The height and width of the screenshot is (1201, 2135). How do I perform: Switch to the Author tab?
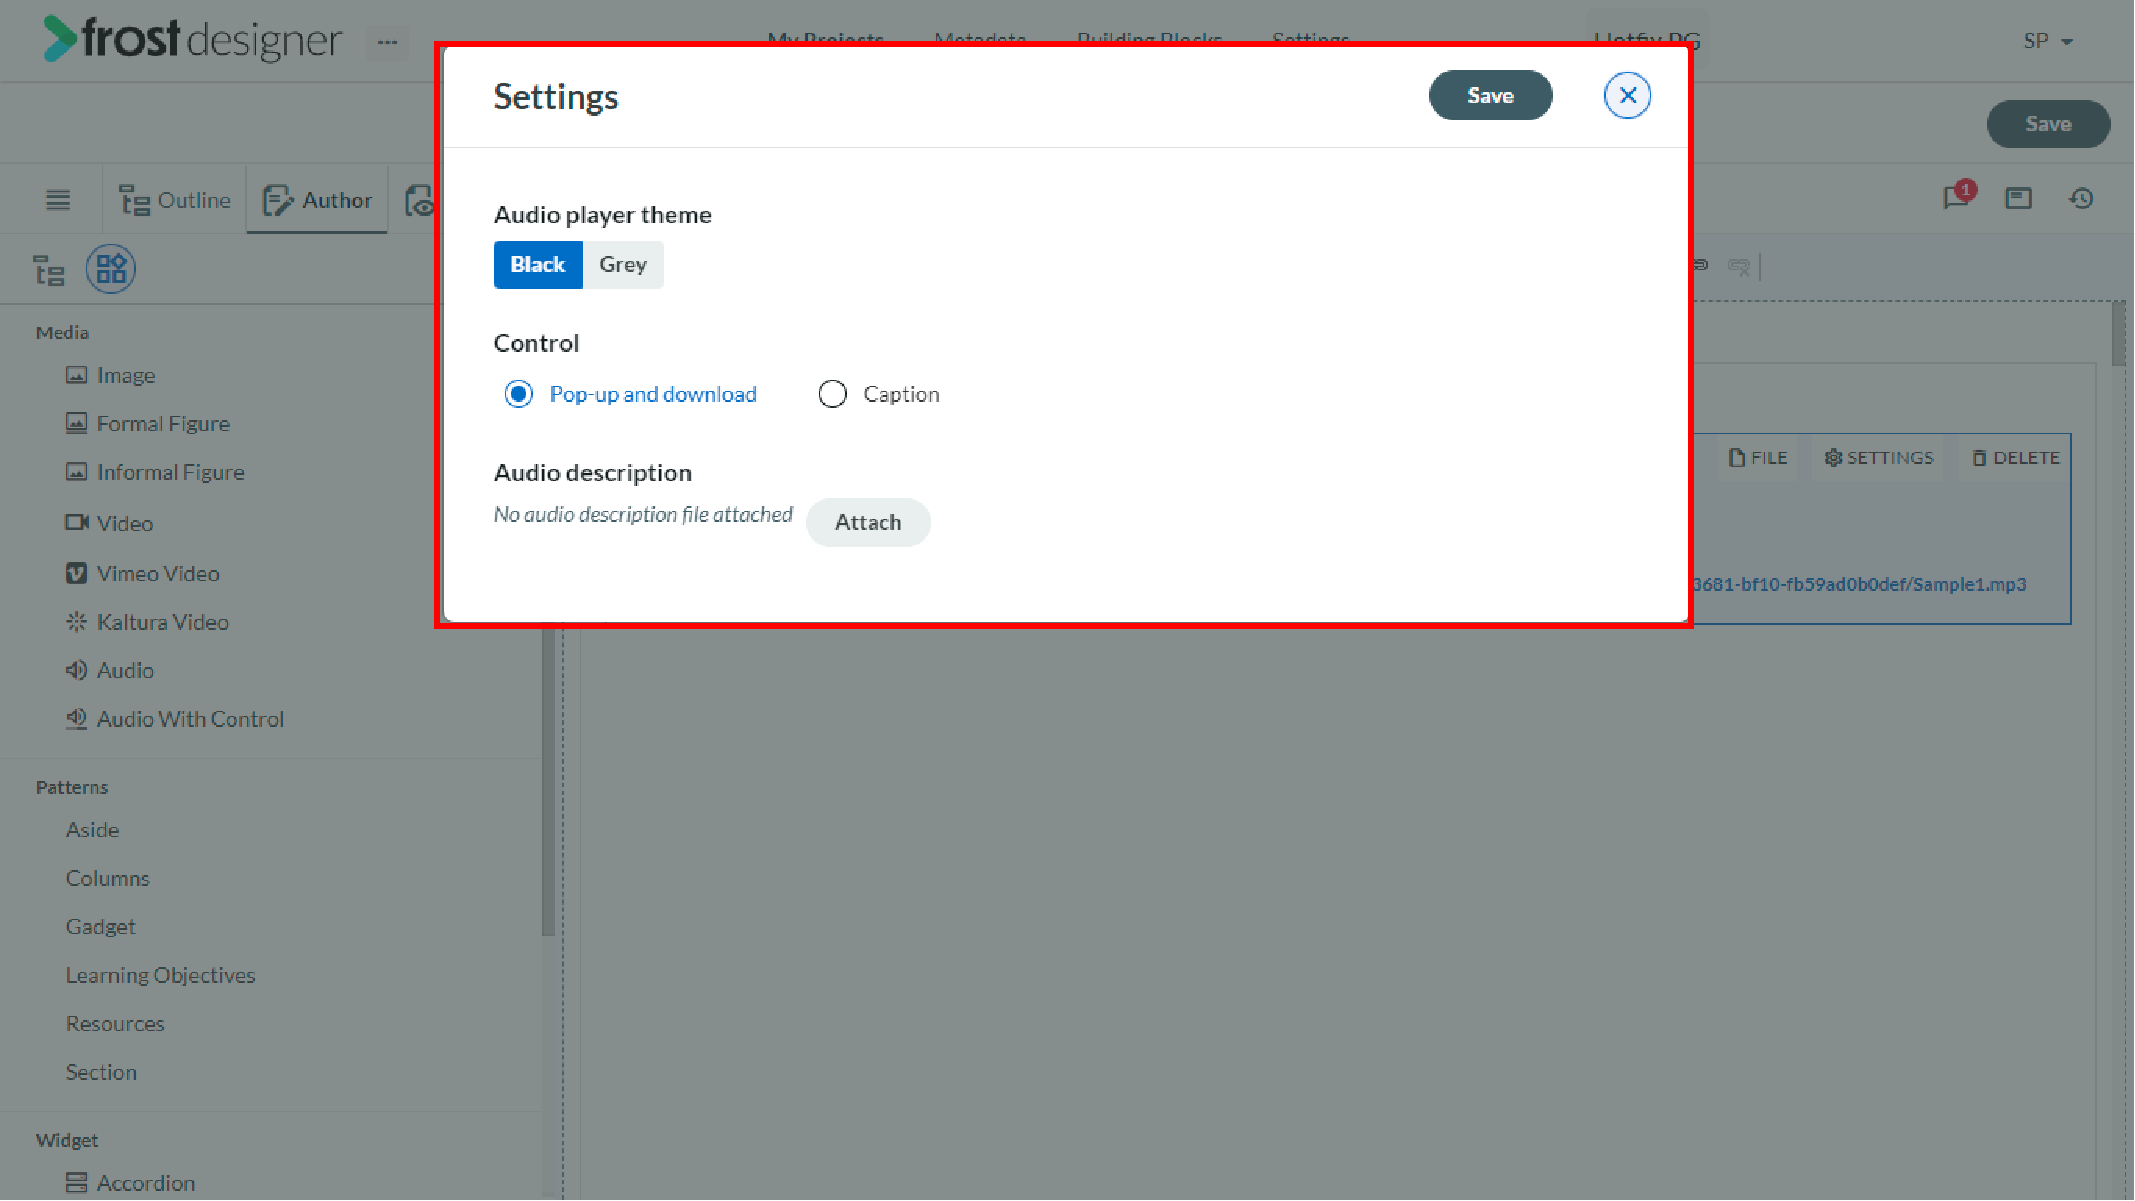[317, 200]
